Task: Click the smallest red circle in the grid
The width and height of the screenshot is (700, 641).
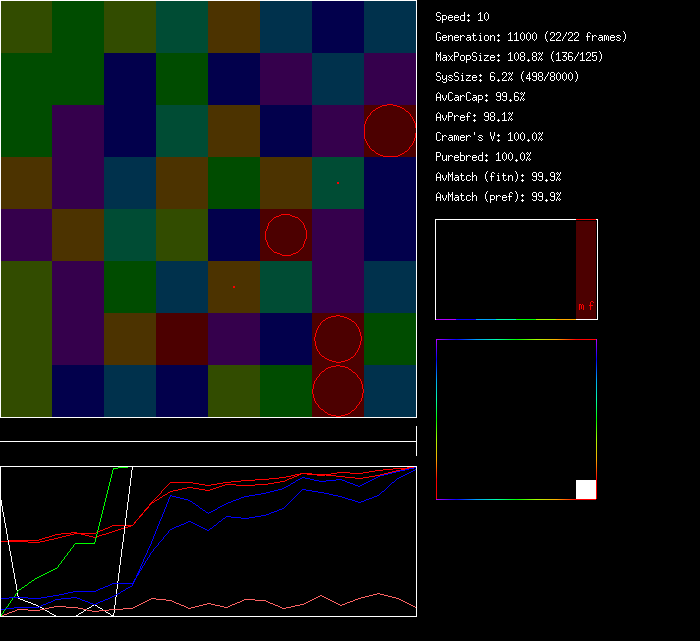Action: point(286,235)
